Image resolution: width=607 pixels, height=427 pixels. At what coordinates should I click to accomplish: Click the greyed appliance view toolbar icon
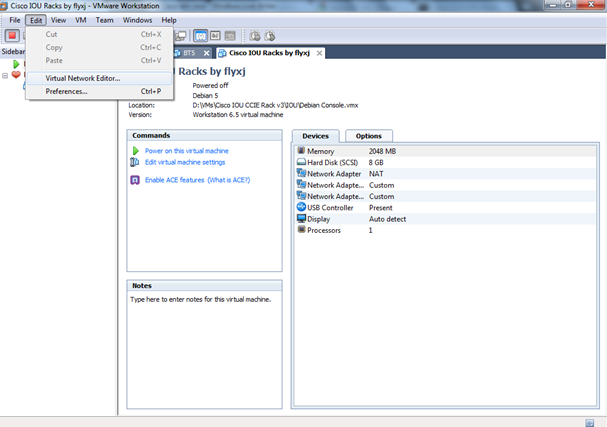[230, 36]
